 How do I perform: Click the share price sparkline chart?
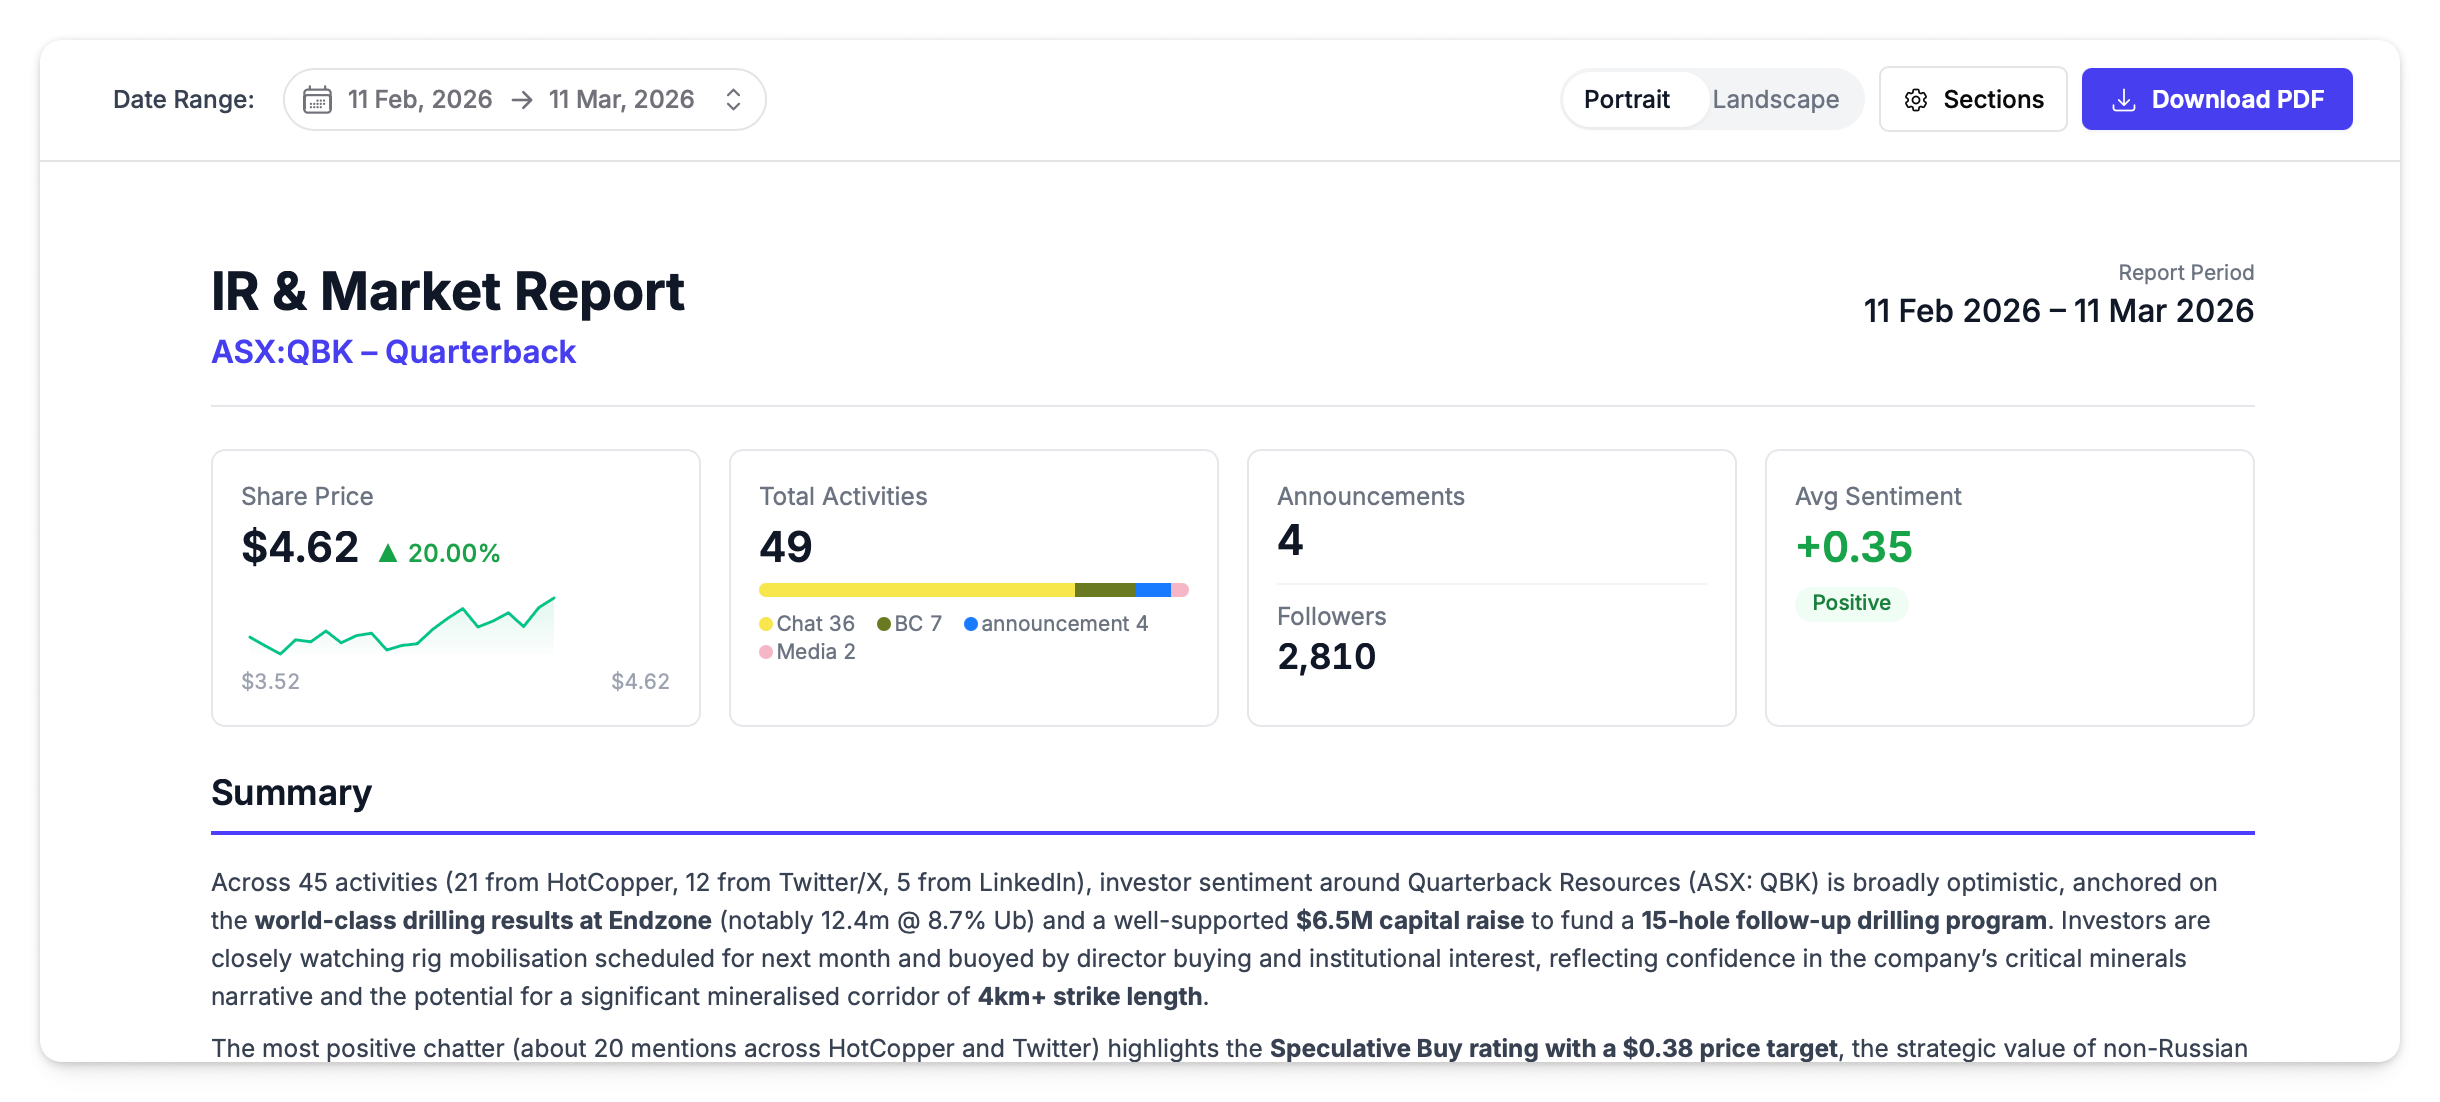pyautogui.click(x=401, y=628)
